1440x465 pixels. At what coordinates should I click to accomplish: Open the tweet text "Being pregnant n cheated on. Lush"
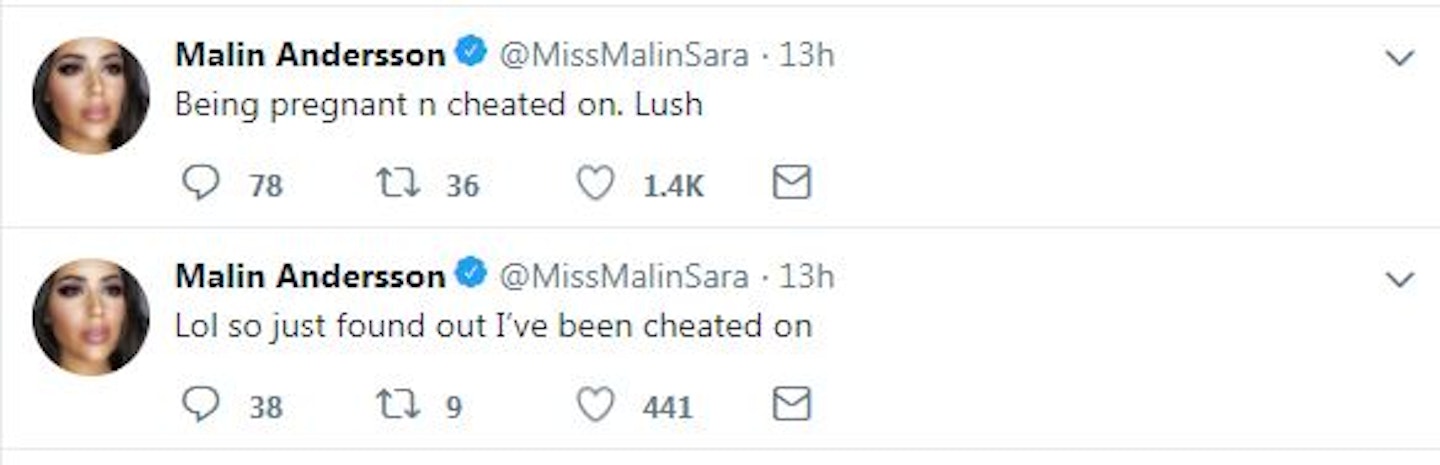tap(438, 105)
